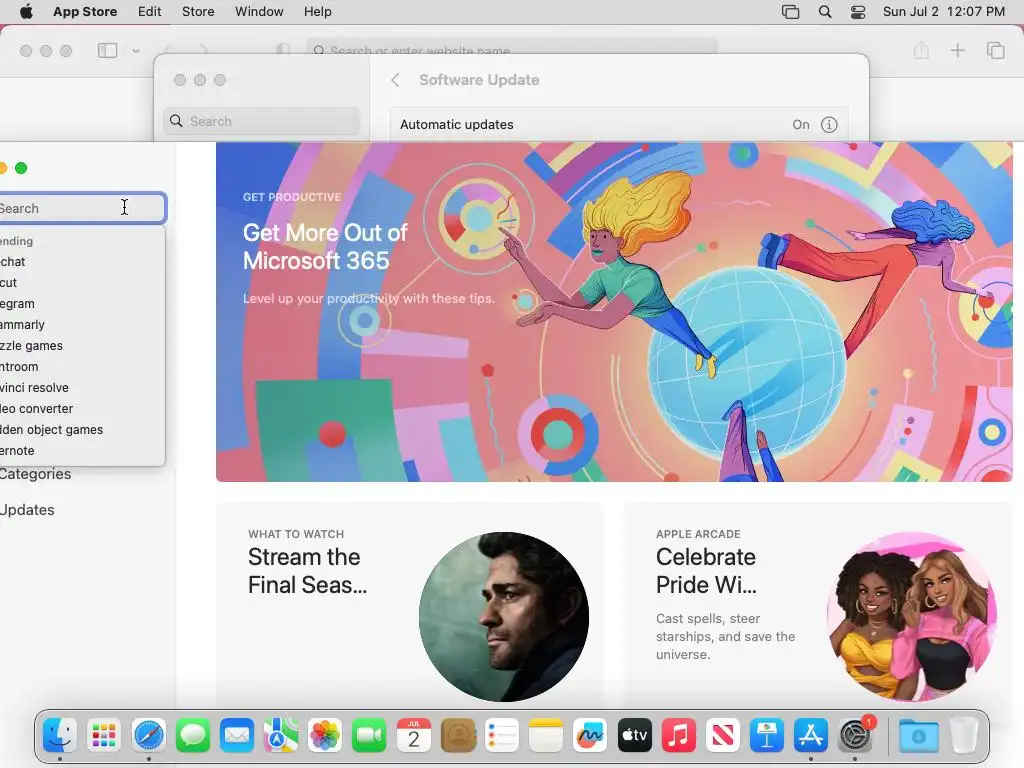Select Categories in App Store sidebar

click(x=35, y=474)
